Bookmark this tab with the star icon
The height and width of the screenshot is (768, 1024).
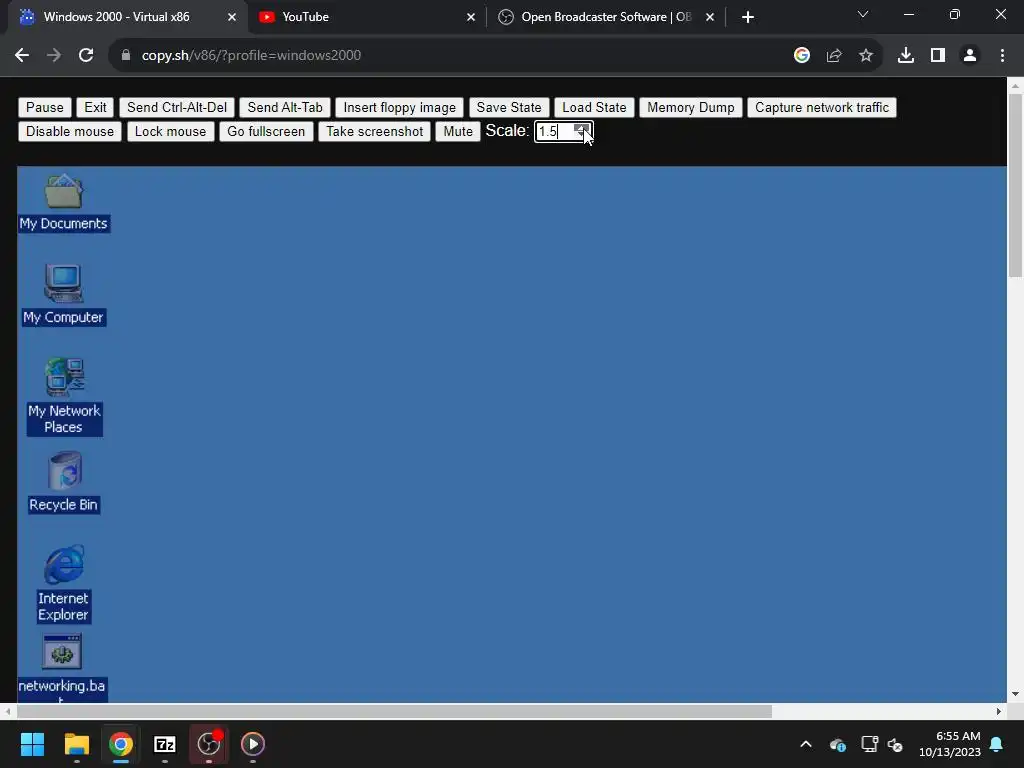point(866,56)
